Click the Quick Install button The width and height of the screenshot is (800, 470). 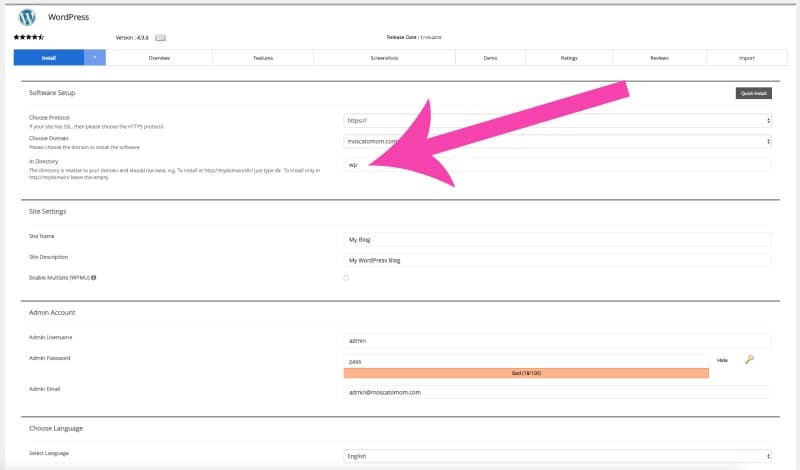click(754, 93)
